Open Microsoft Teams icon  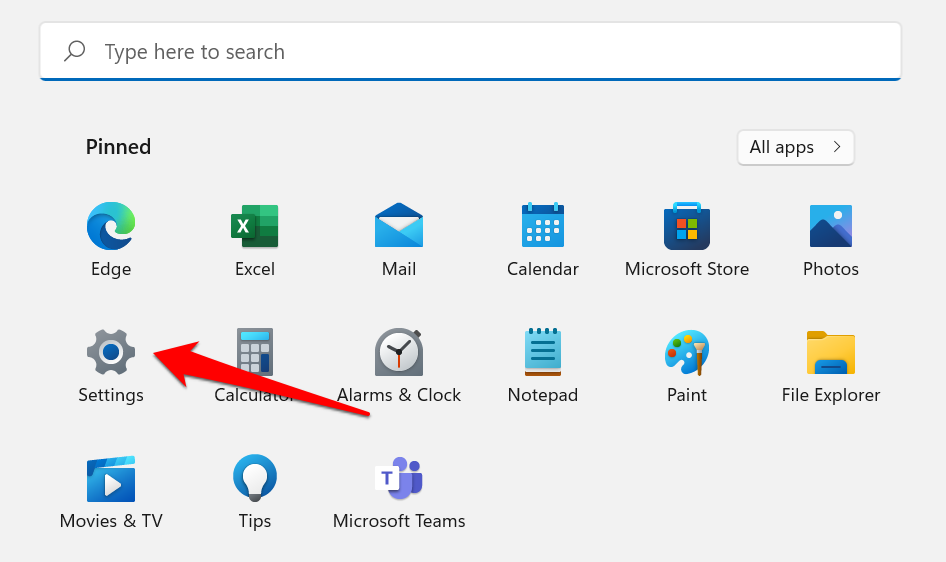click(399, 479)
